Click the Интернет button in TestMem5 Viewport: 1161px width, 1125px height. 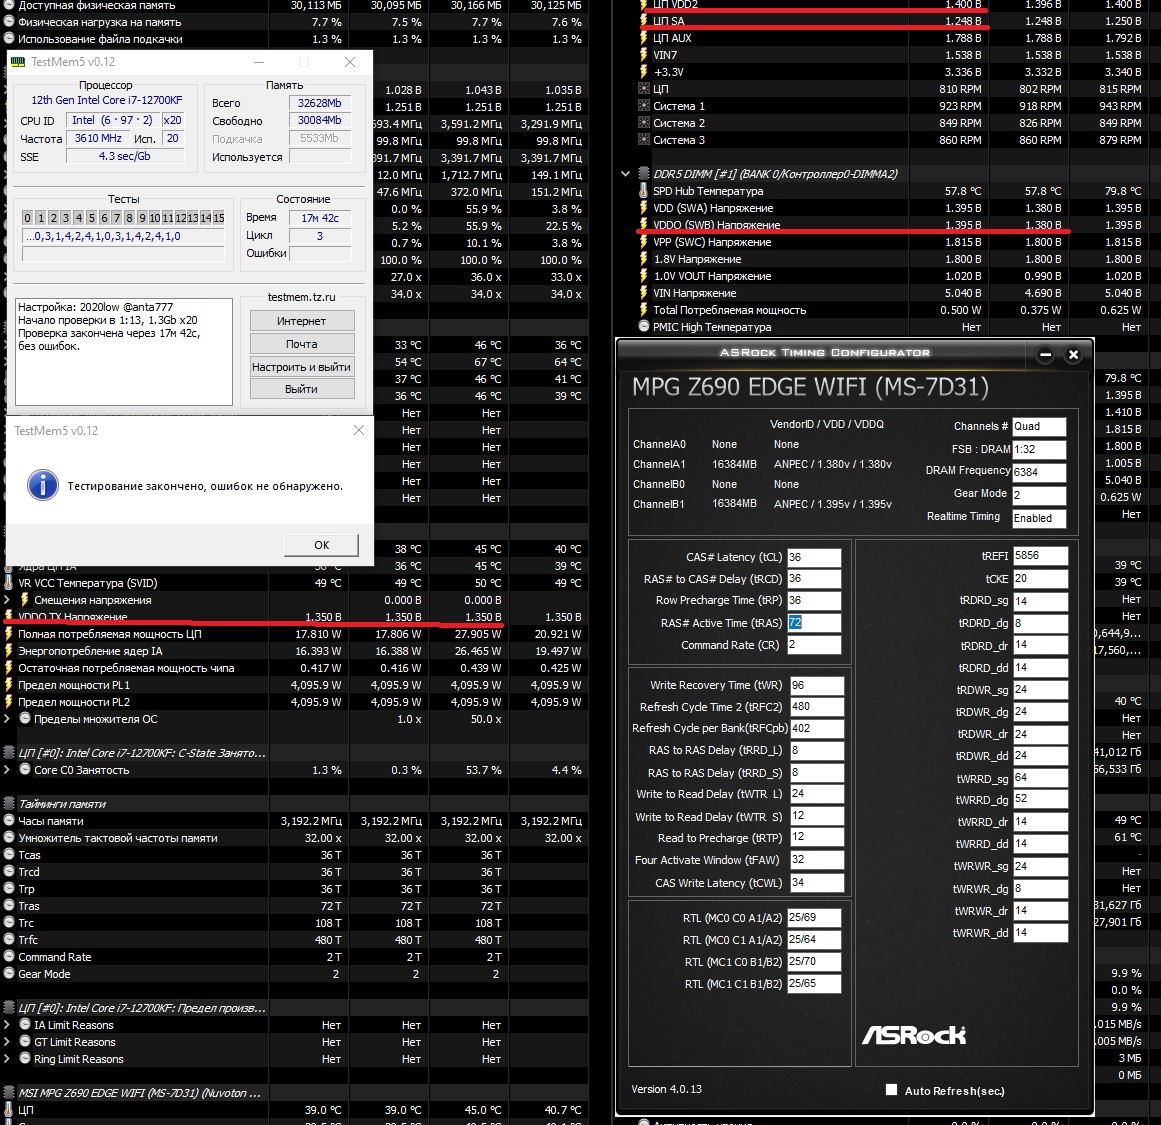(x=302, y=321)
